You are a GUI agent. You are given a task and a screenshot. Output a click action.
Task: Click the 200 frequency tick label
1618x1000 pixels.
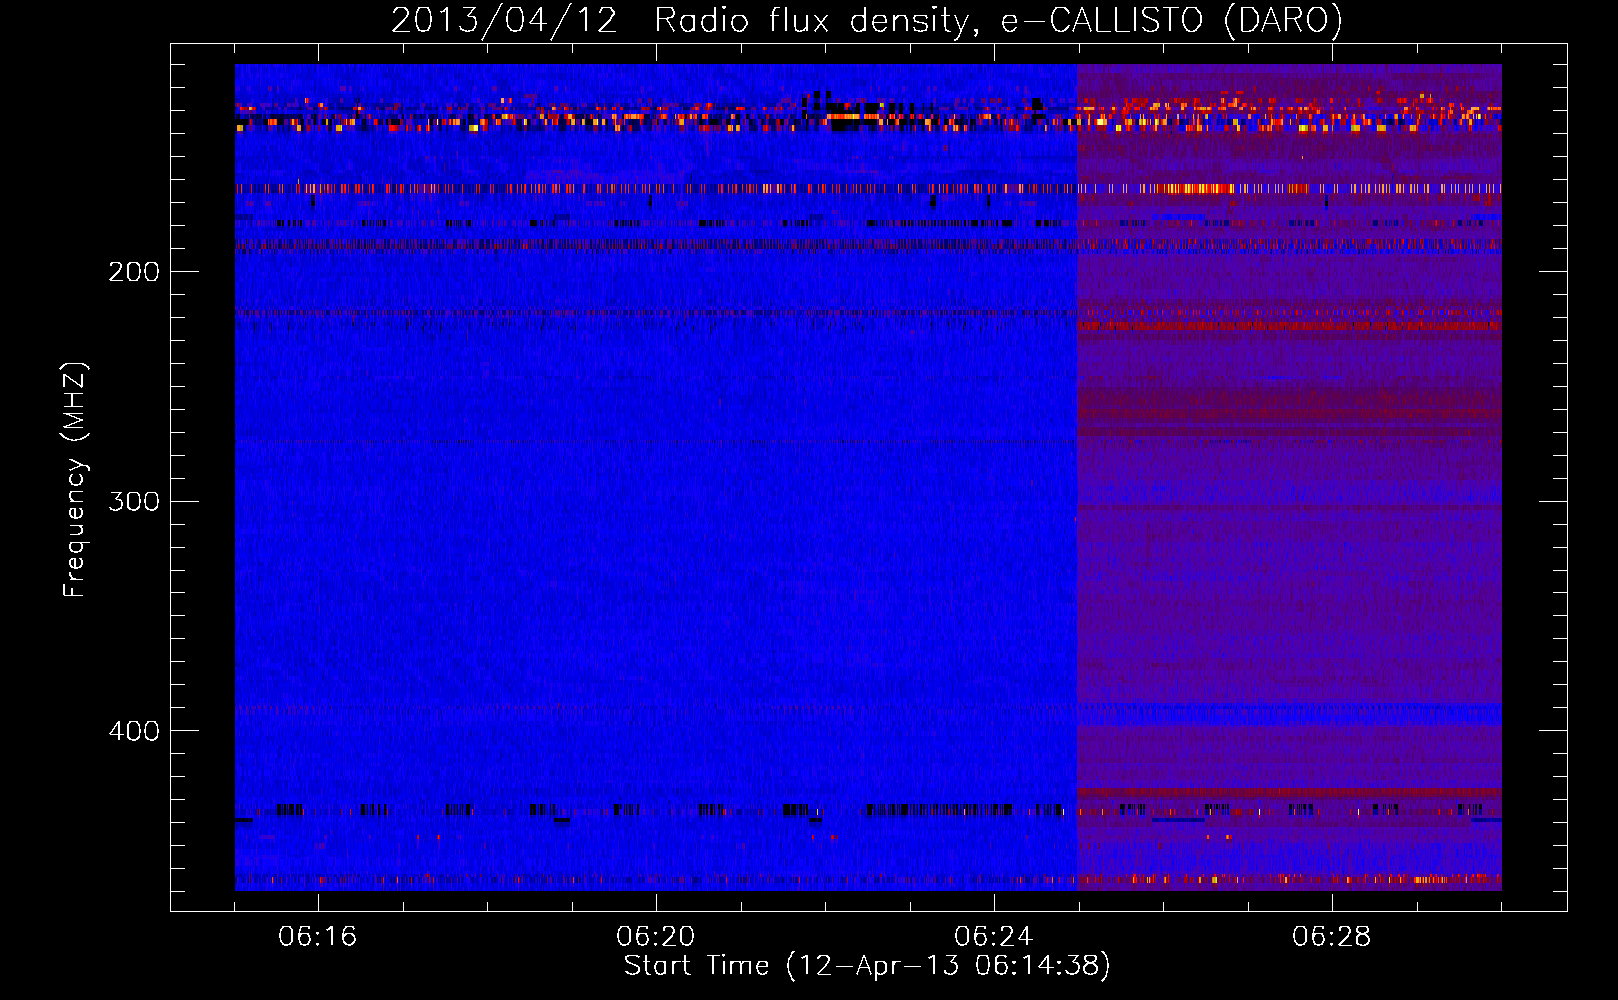(134, 272)
